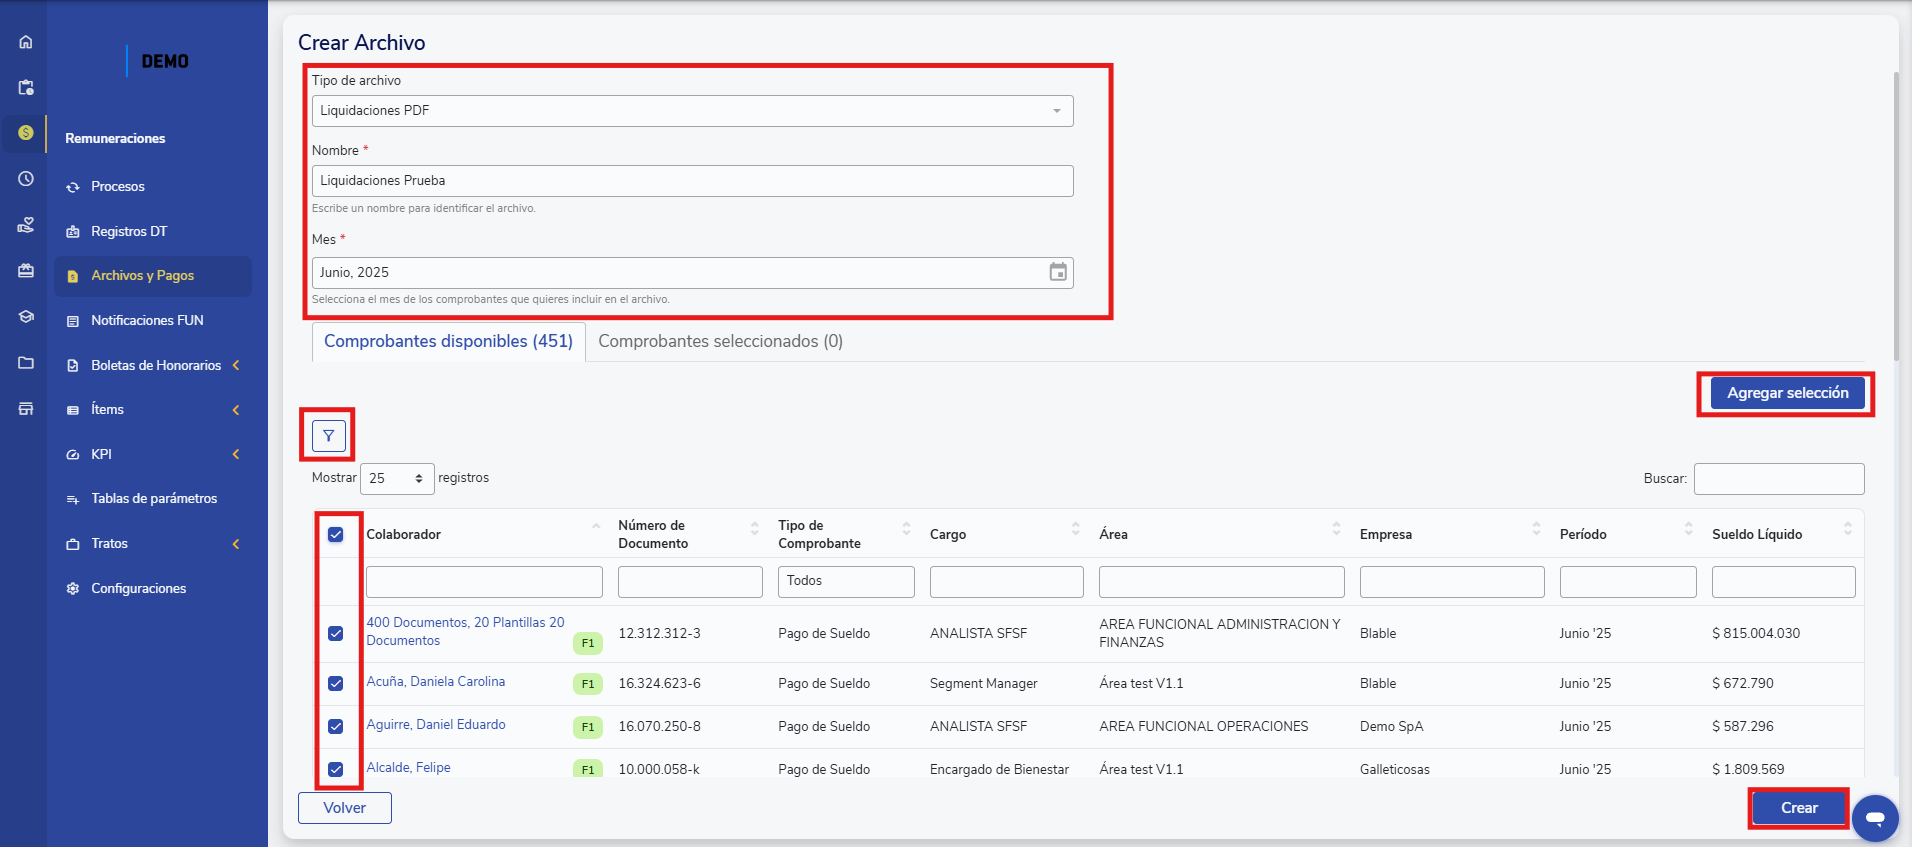Viewport: 1912px width, 847px height.
Task: Open the Mostrar registros count dropdown
Action: pos(397,479)
